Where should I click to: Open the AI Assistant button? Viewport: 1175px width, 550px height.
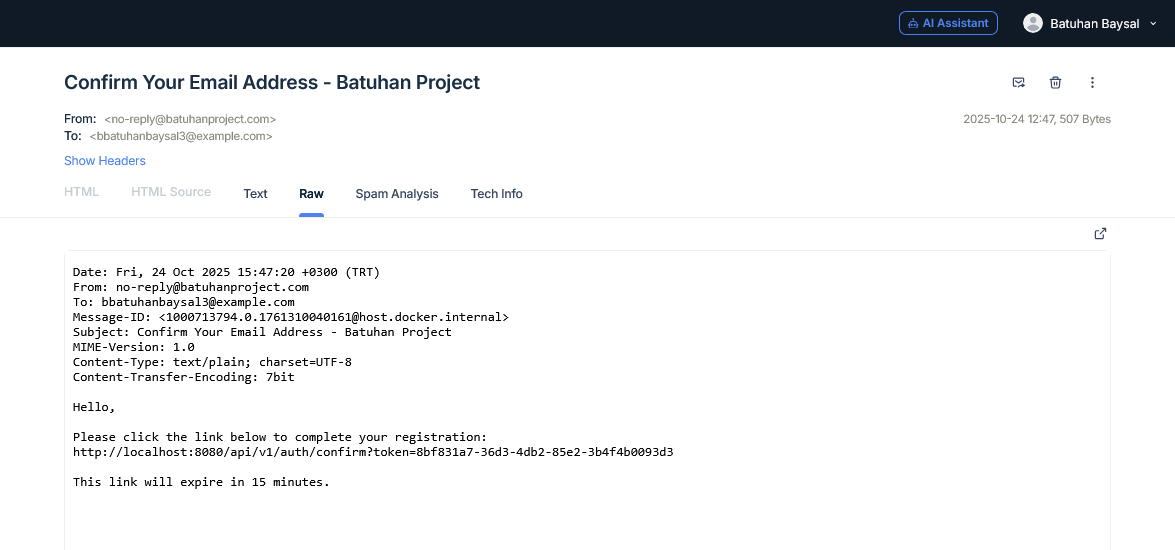[948, 23]
